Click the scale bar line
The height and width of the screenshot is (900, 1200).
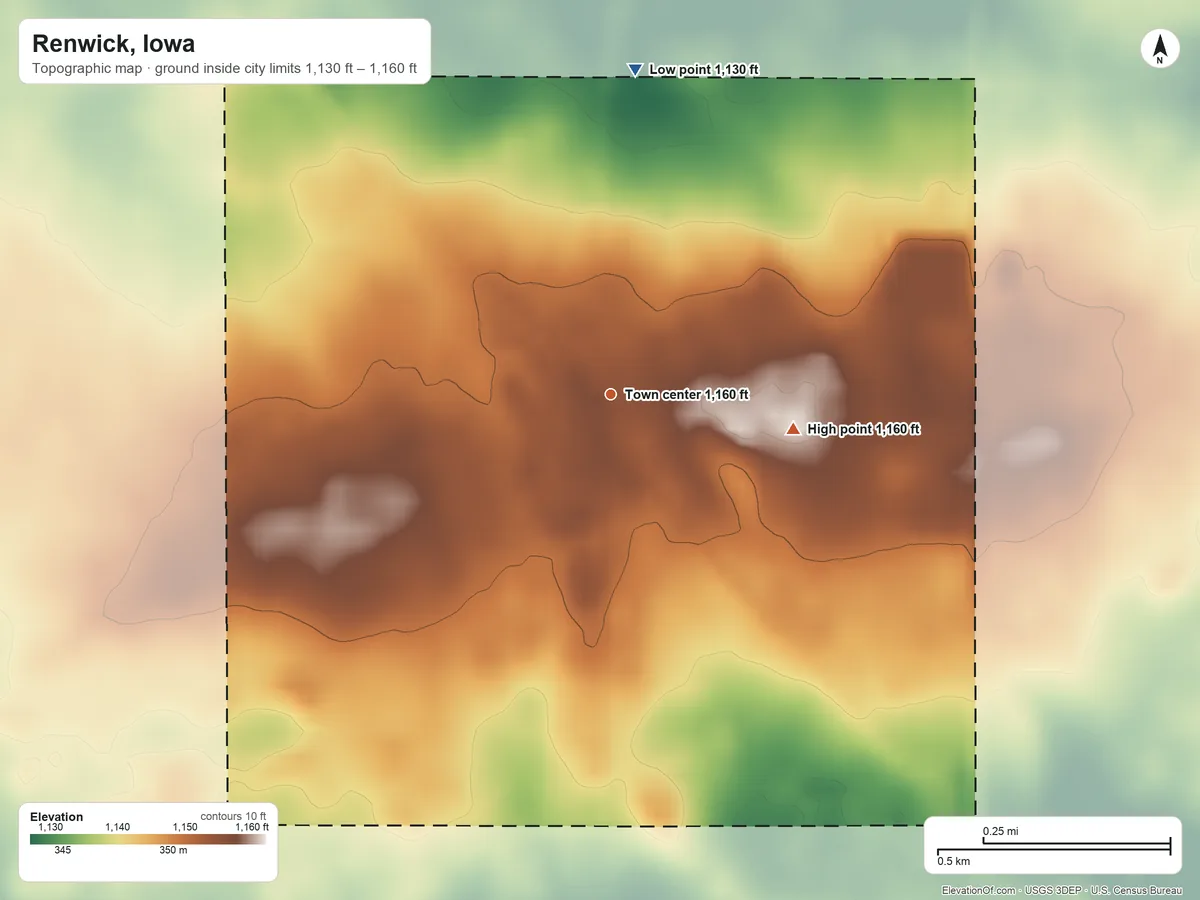tap(1053, 848)
